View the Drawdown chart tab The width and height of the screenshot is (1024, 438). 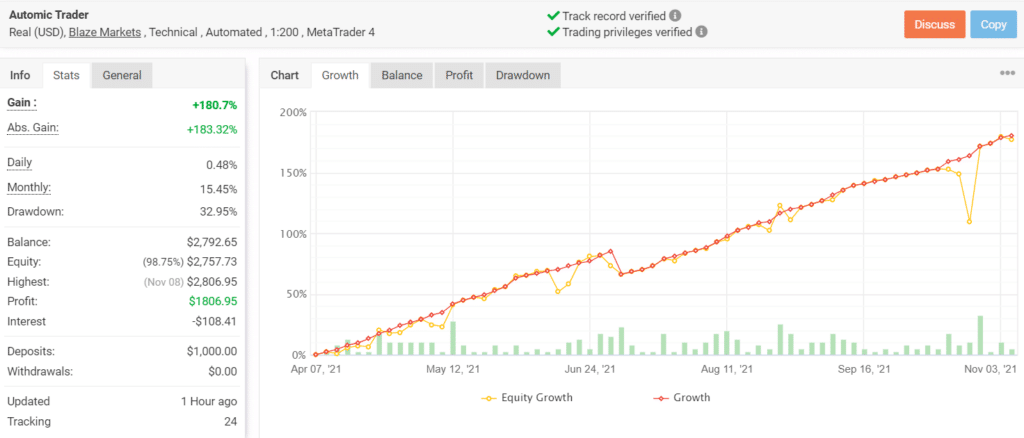pos(523,75)
